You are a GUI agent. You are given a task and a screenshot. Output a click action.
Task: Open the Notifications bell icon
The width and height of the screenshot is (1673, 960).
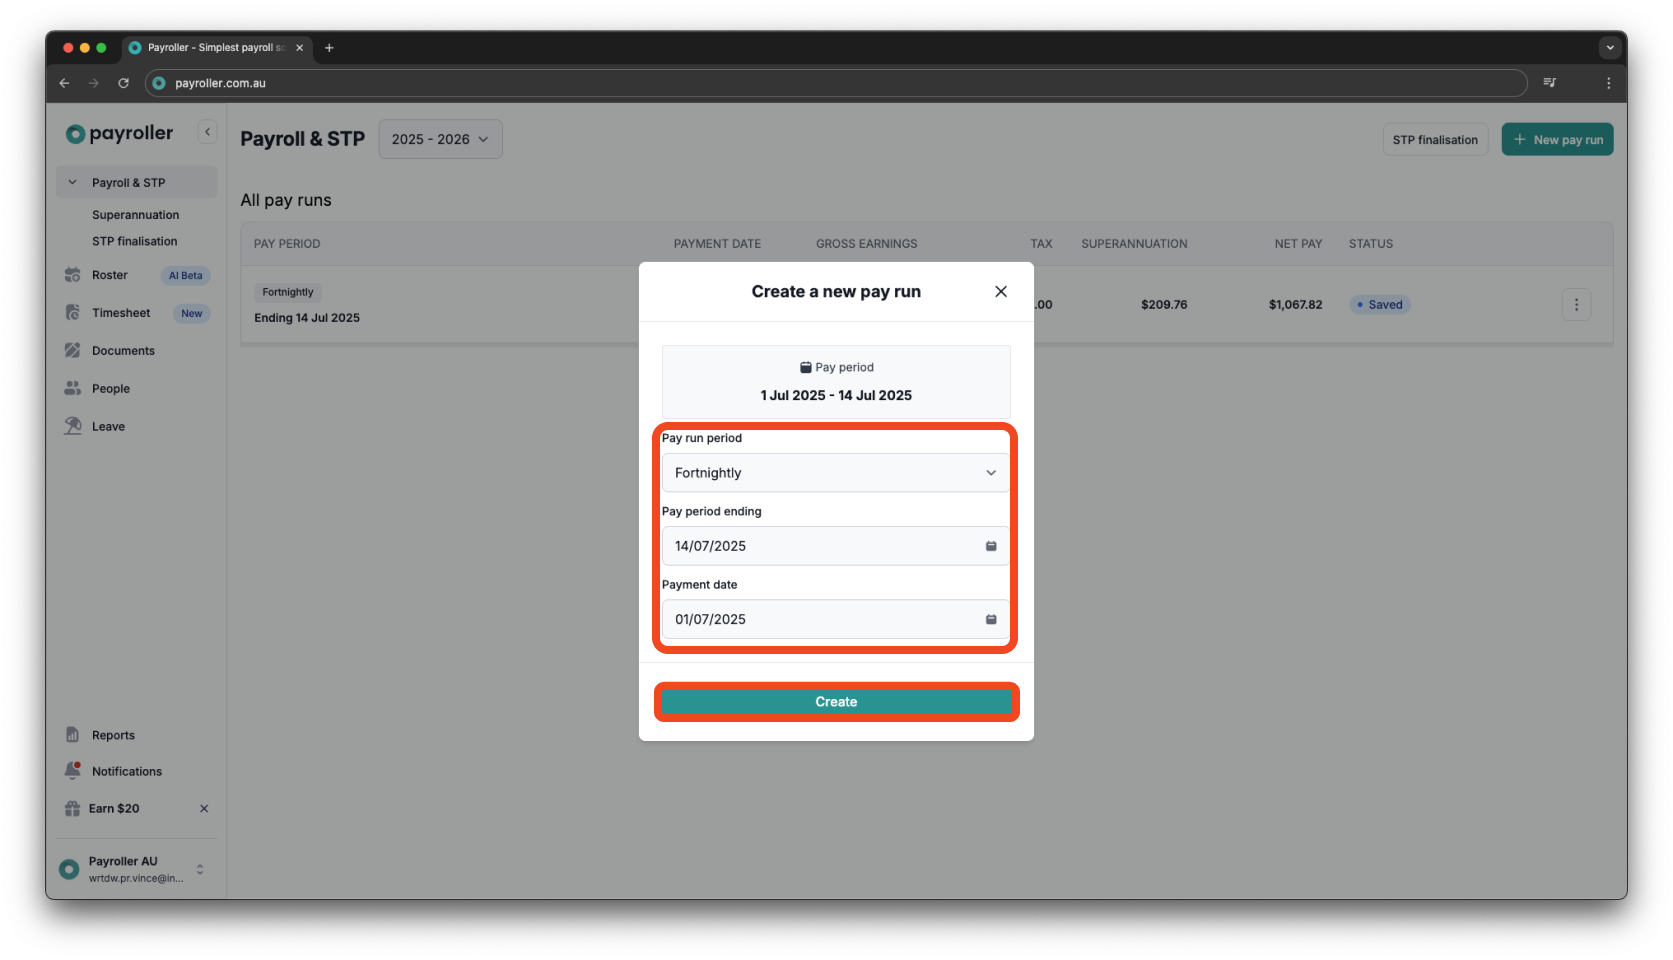coord(73,770)
